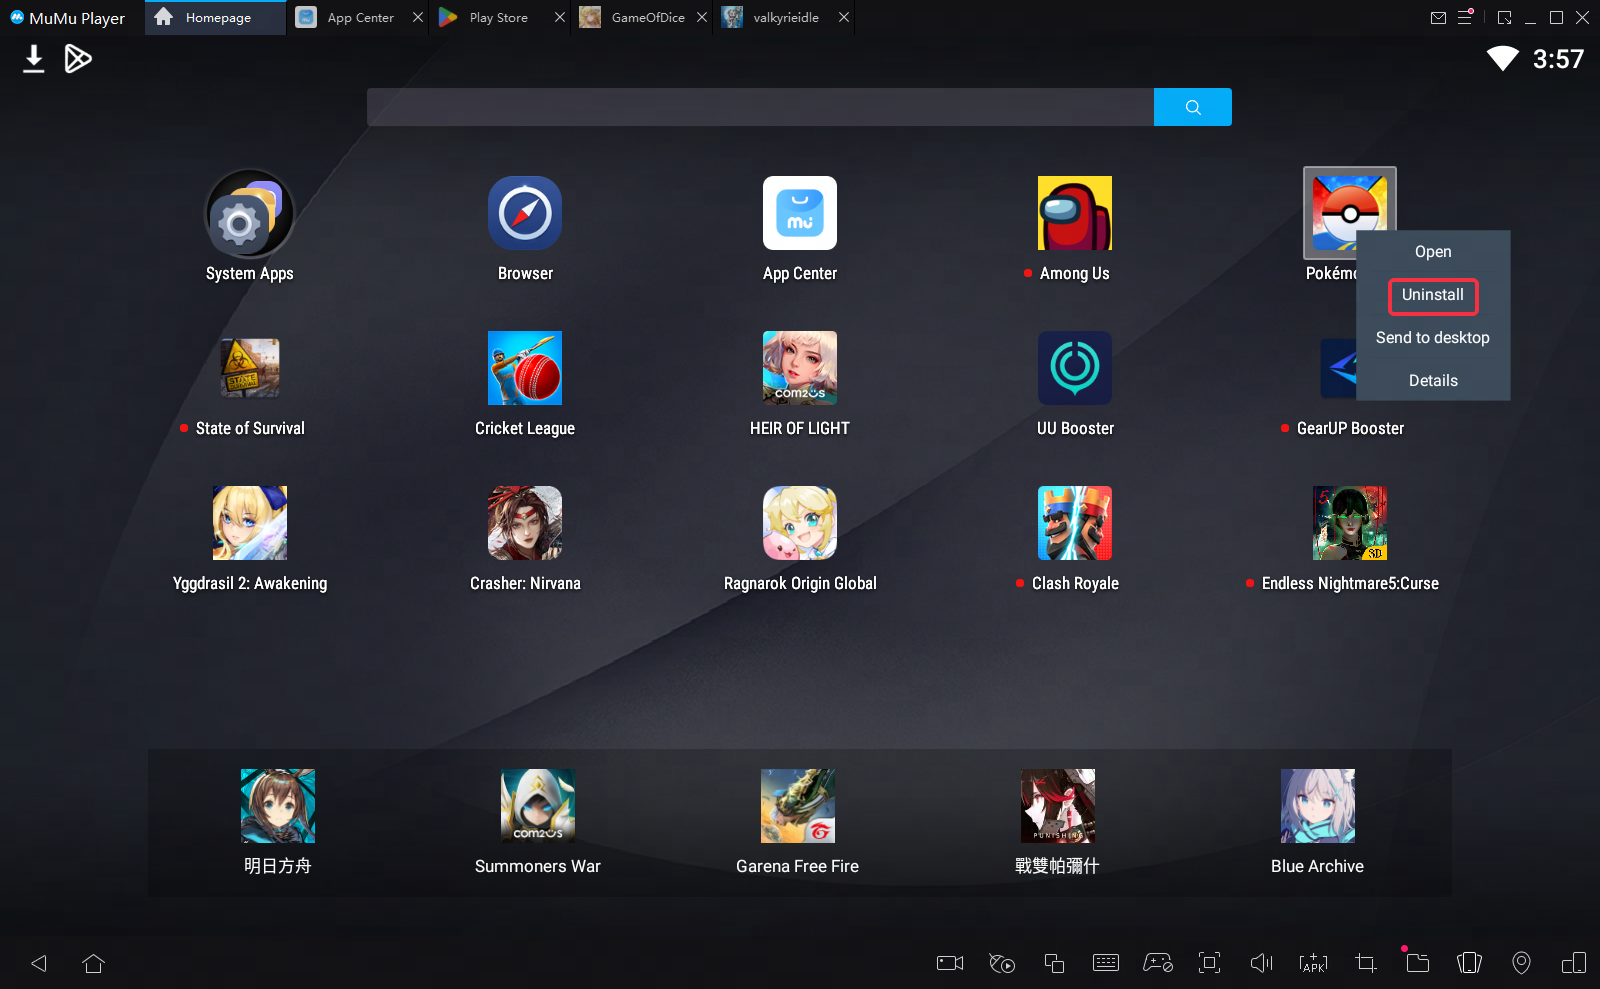Image resolution: width=1600 pixels, height=989 pixels.
Task: Close the Play Store tab
Action: click(560, 18)
